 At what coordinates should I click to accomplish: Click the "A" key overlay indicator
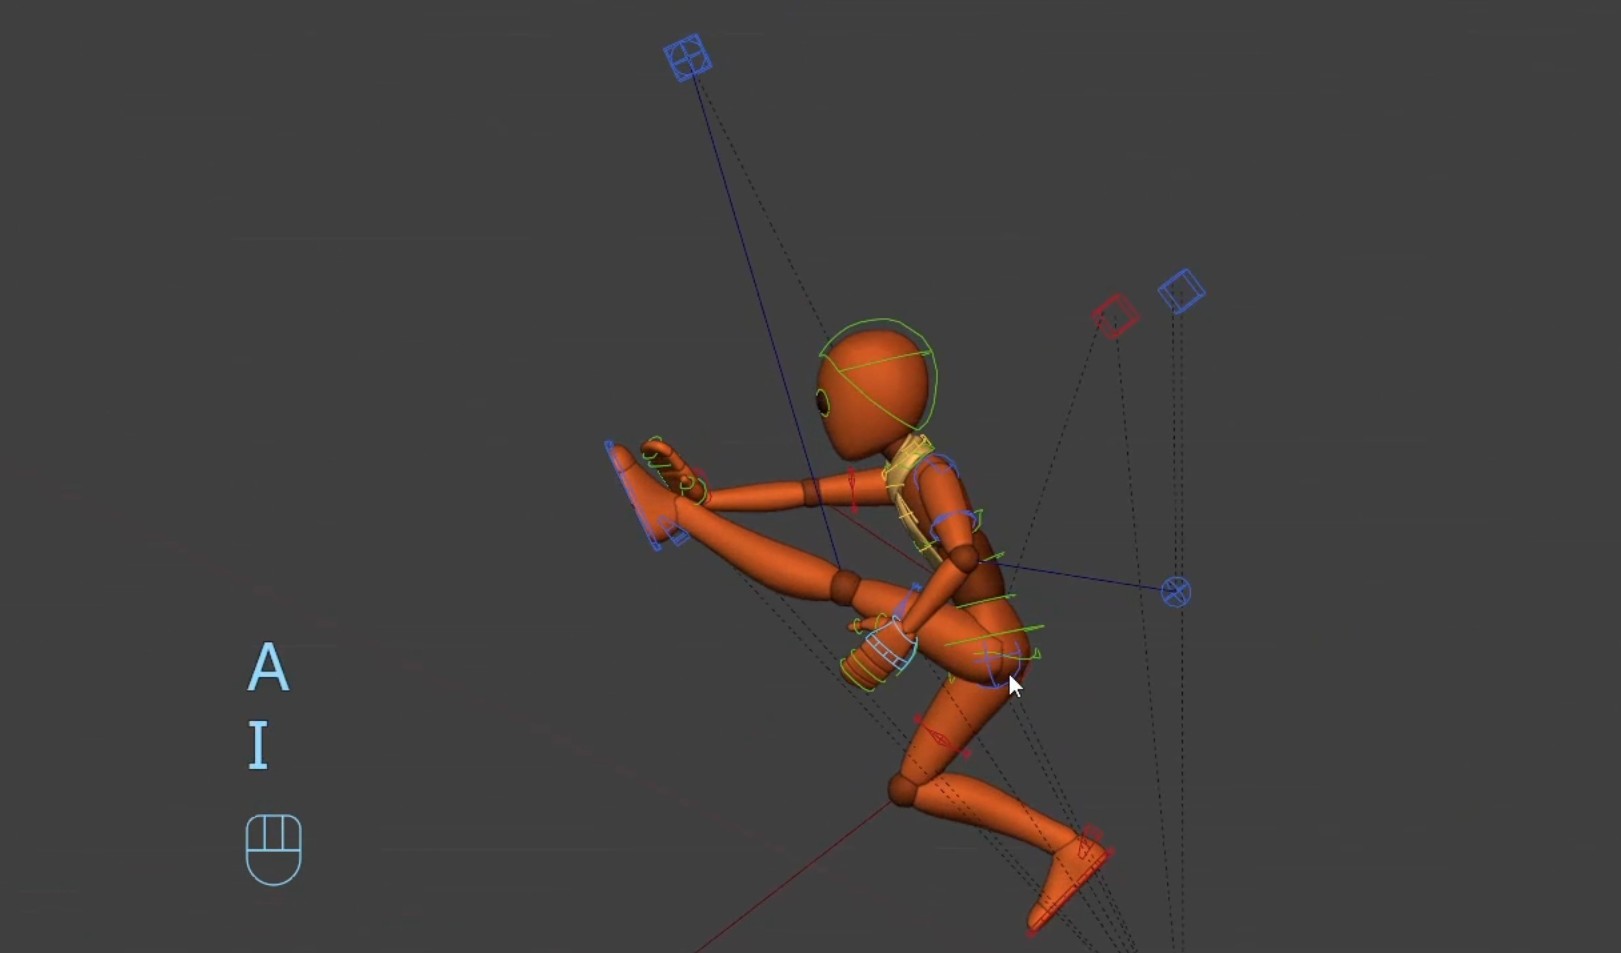268,668
